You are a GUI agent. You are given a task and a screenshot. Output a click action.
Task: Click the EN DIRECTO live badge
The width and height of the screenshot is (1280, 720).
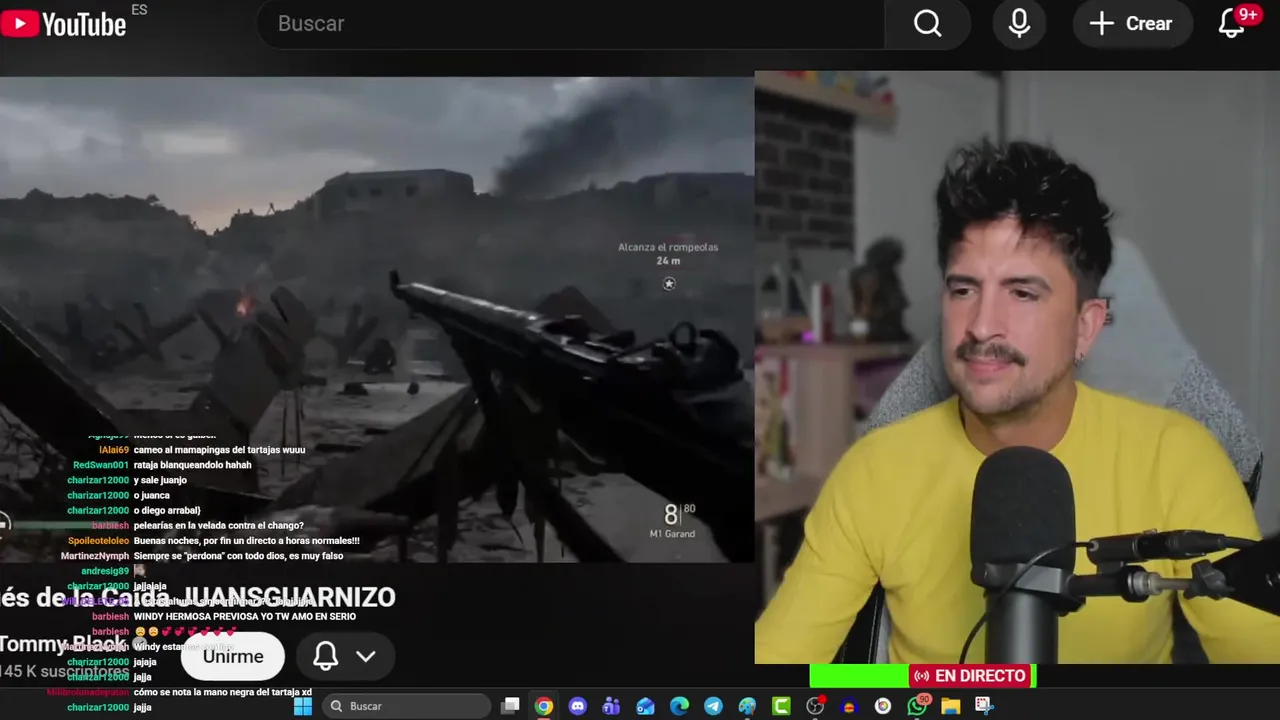(971, 676)
